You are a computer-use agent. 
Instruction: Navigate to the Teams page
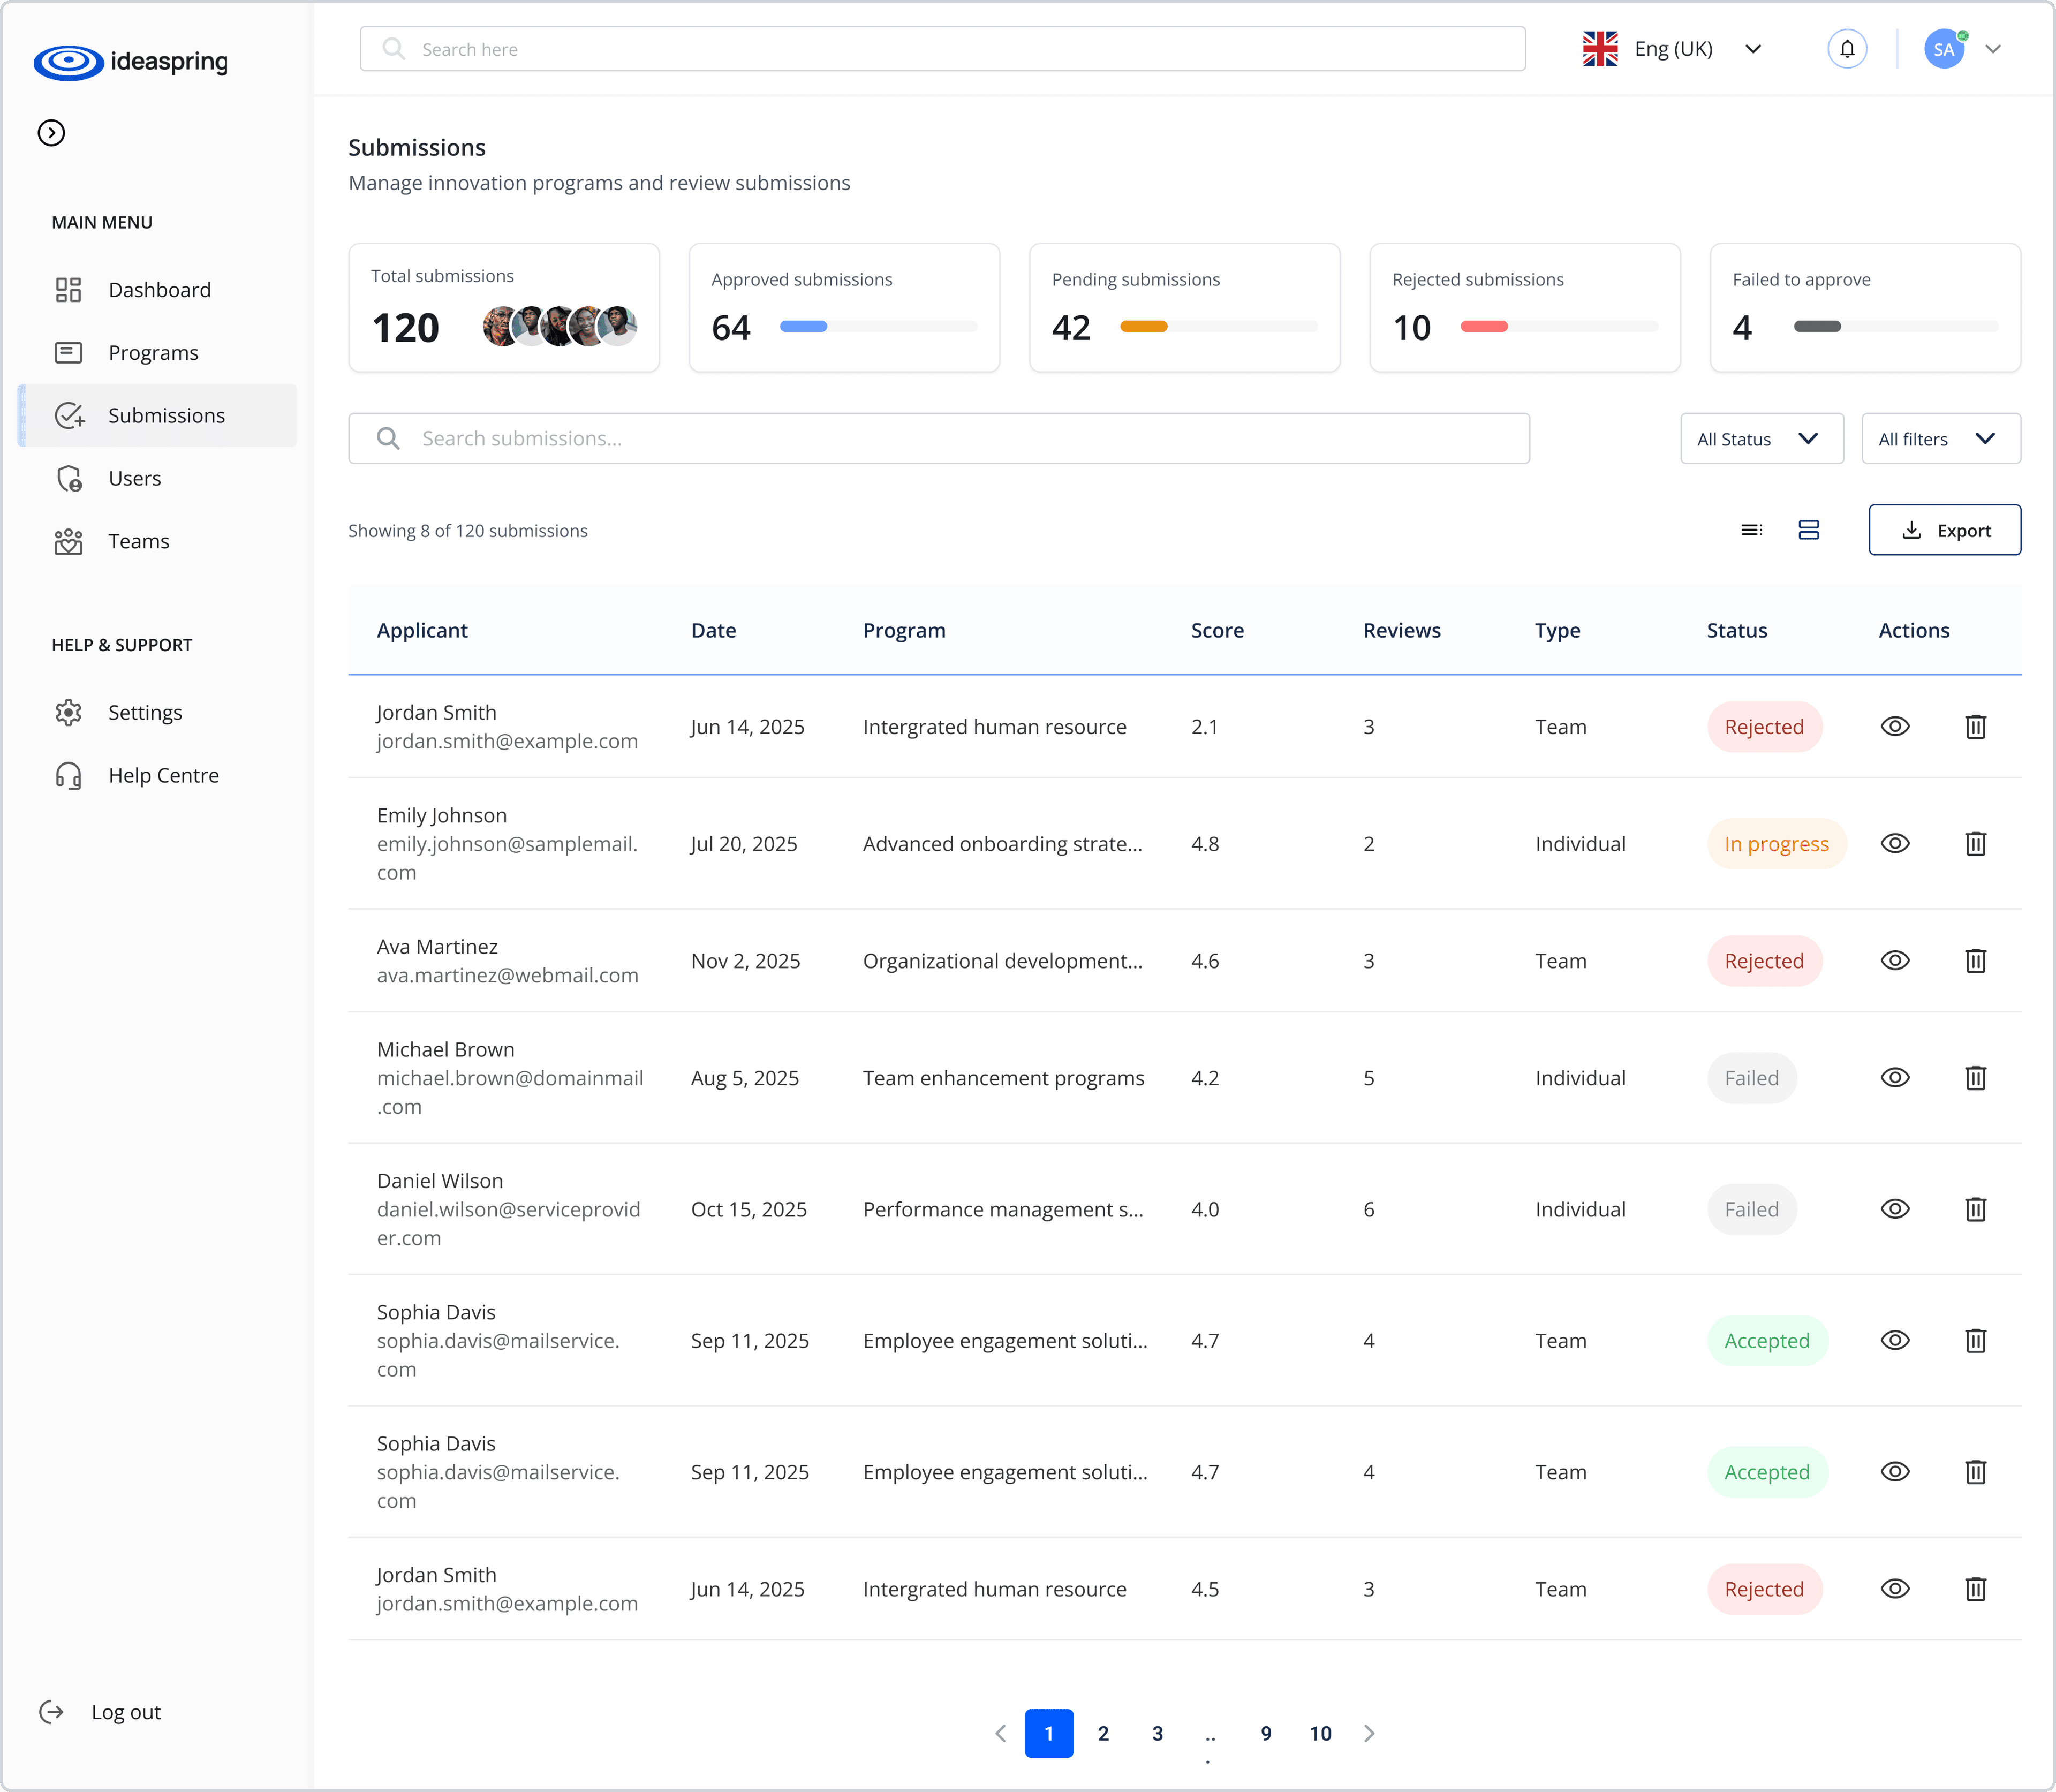(x=139, y=541)
